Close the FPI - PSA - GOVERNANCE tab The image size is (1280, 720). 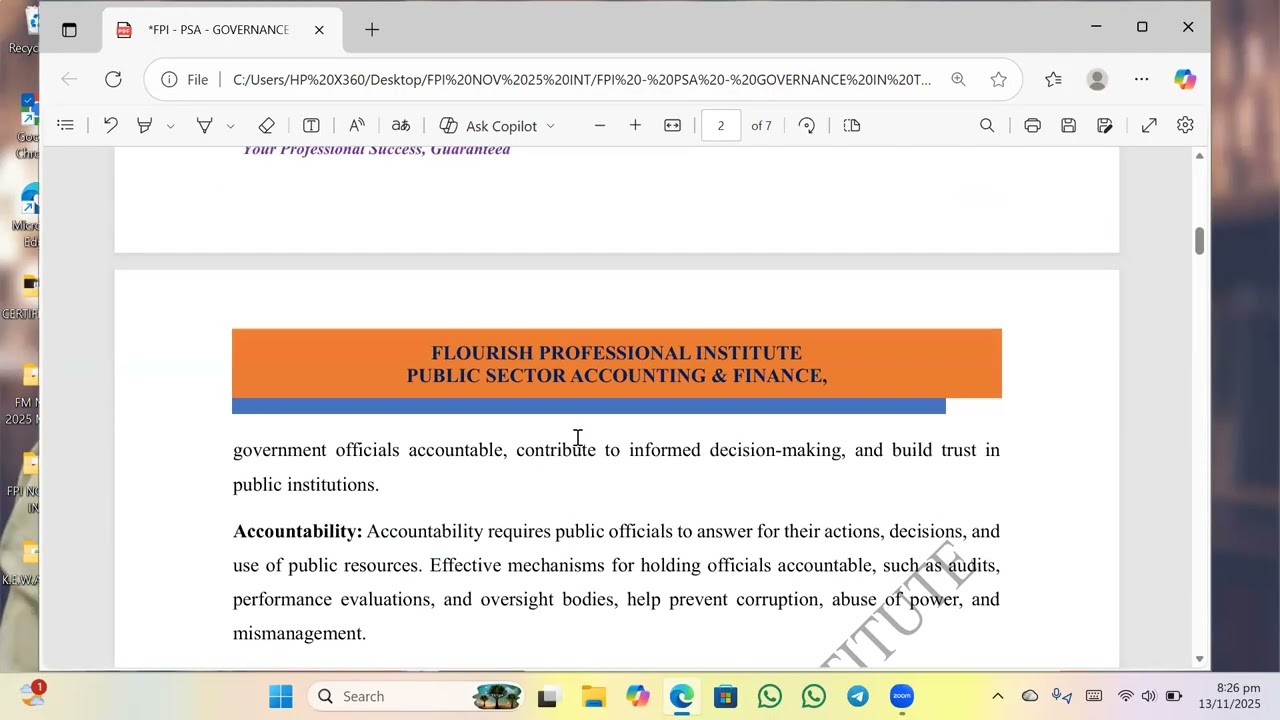tap(319, 30)
